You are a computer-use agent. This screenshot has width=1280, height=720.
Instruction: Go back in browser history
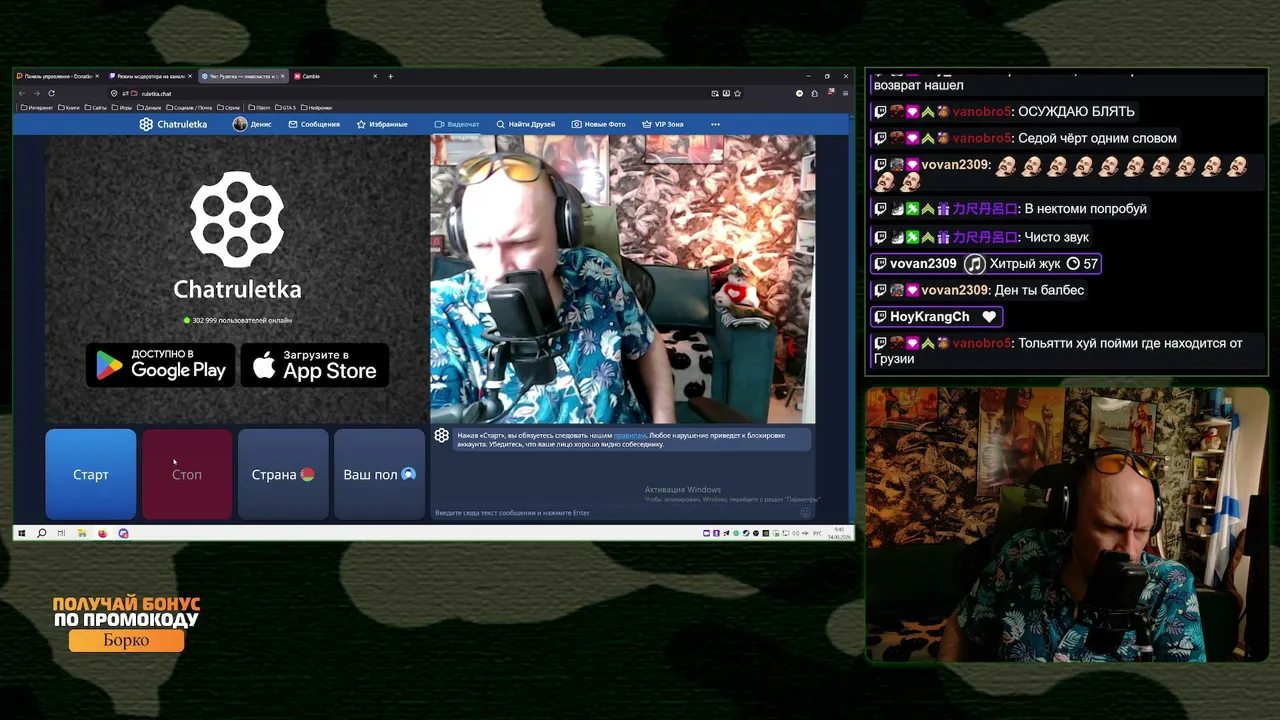(22, 93)
